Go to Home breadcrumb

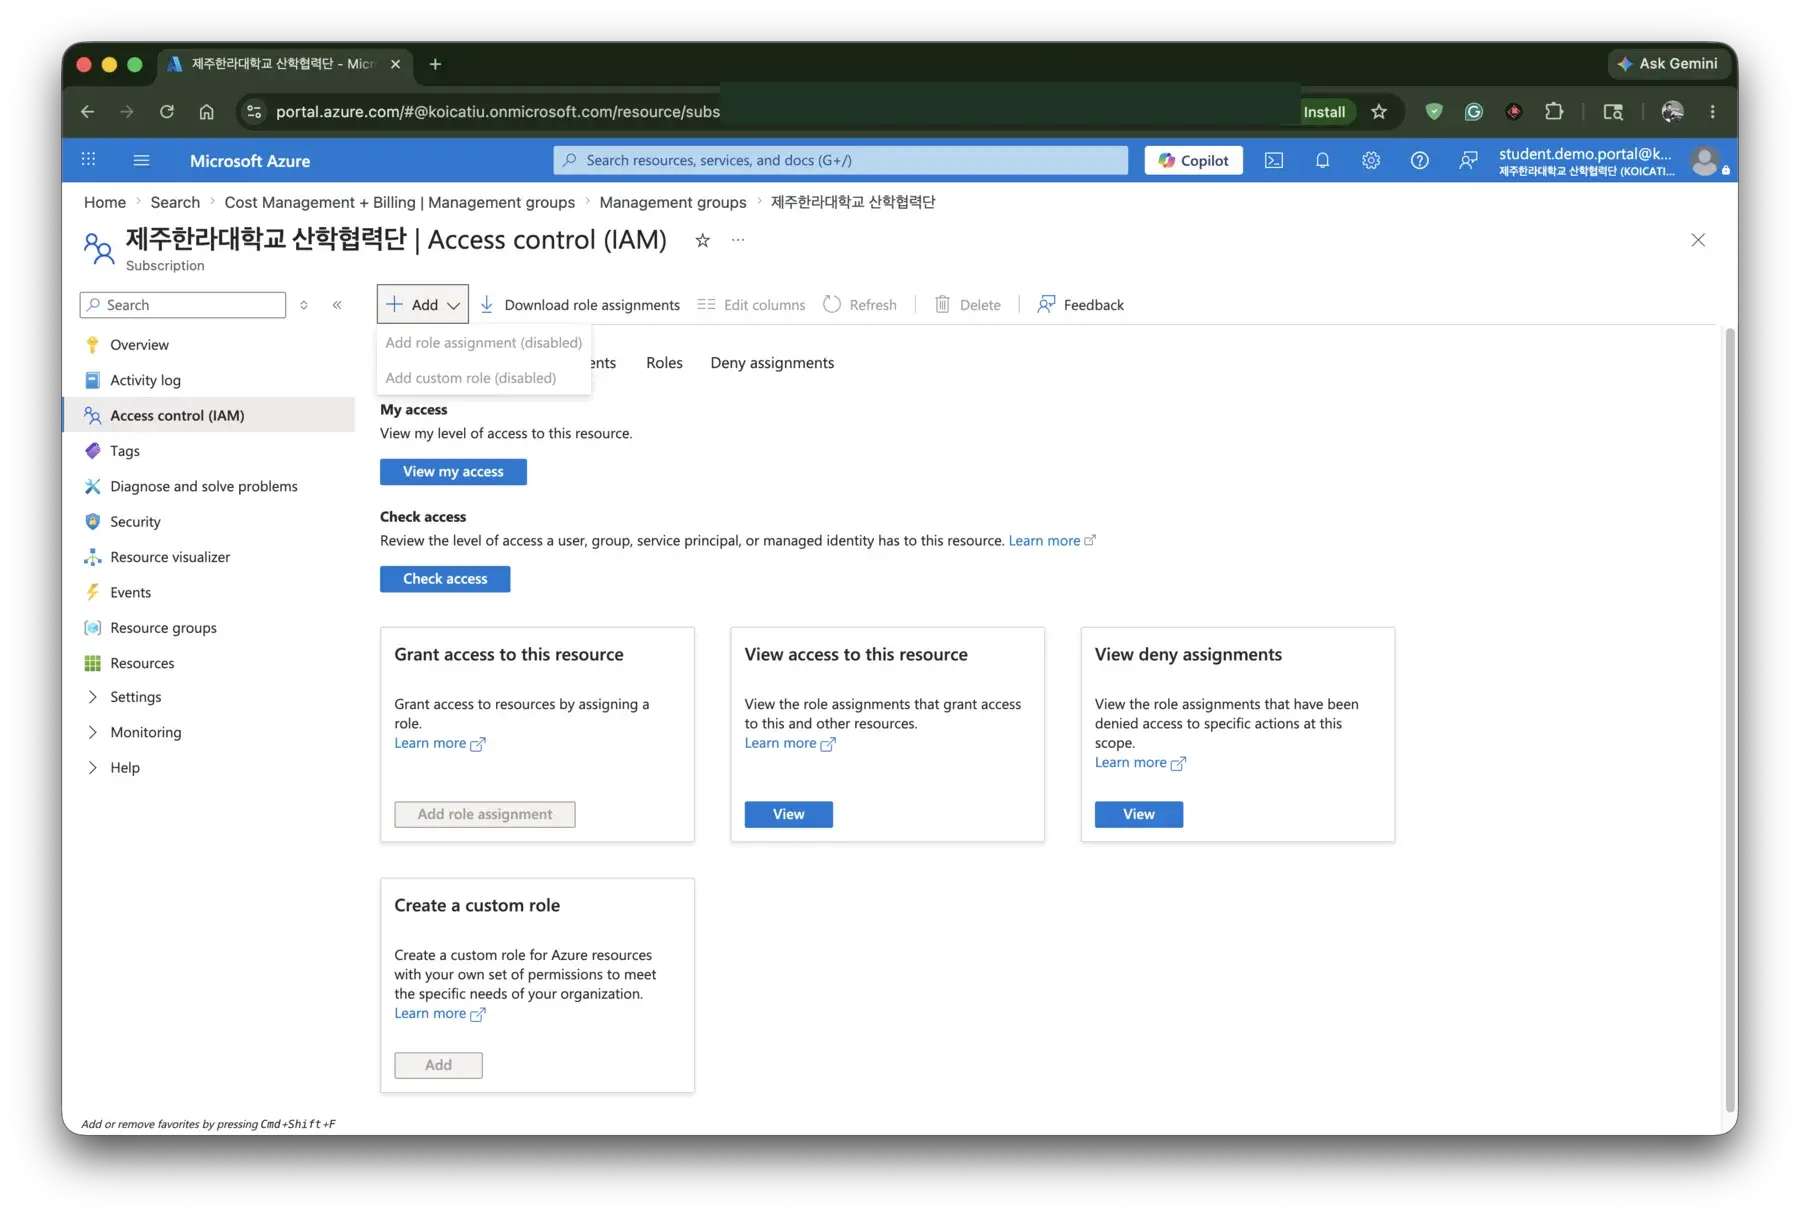point(105,202)
